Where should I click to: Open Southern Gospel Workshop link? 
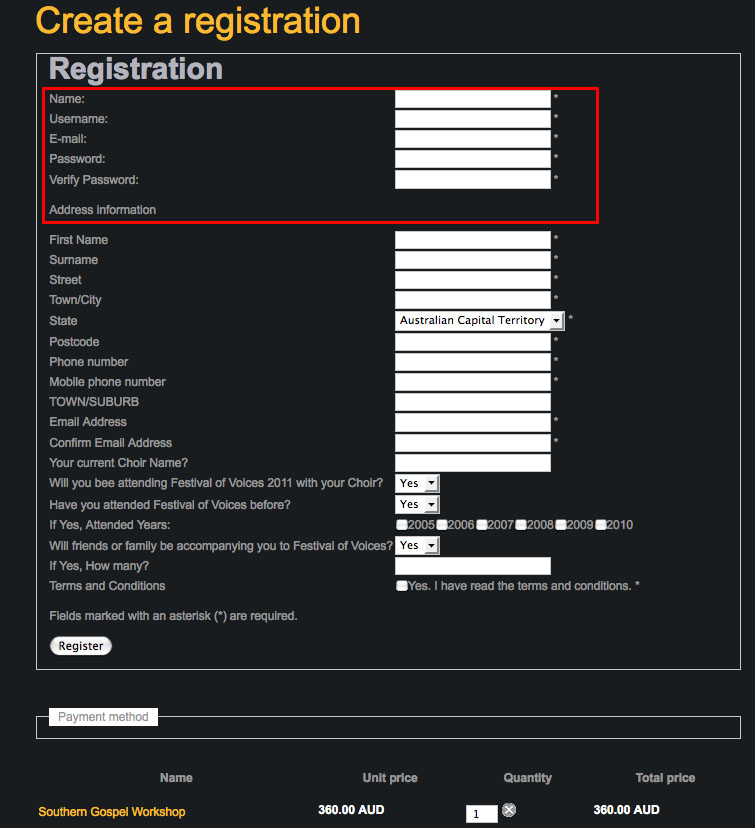coord(112,811)
